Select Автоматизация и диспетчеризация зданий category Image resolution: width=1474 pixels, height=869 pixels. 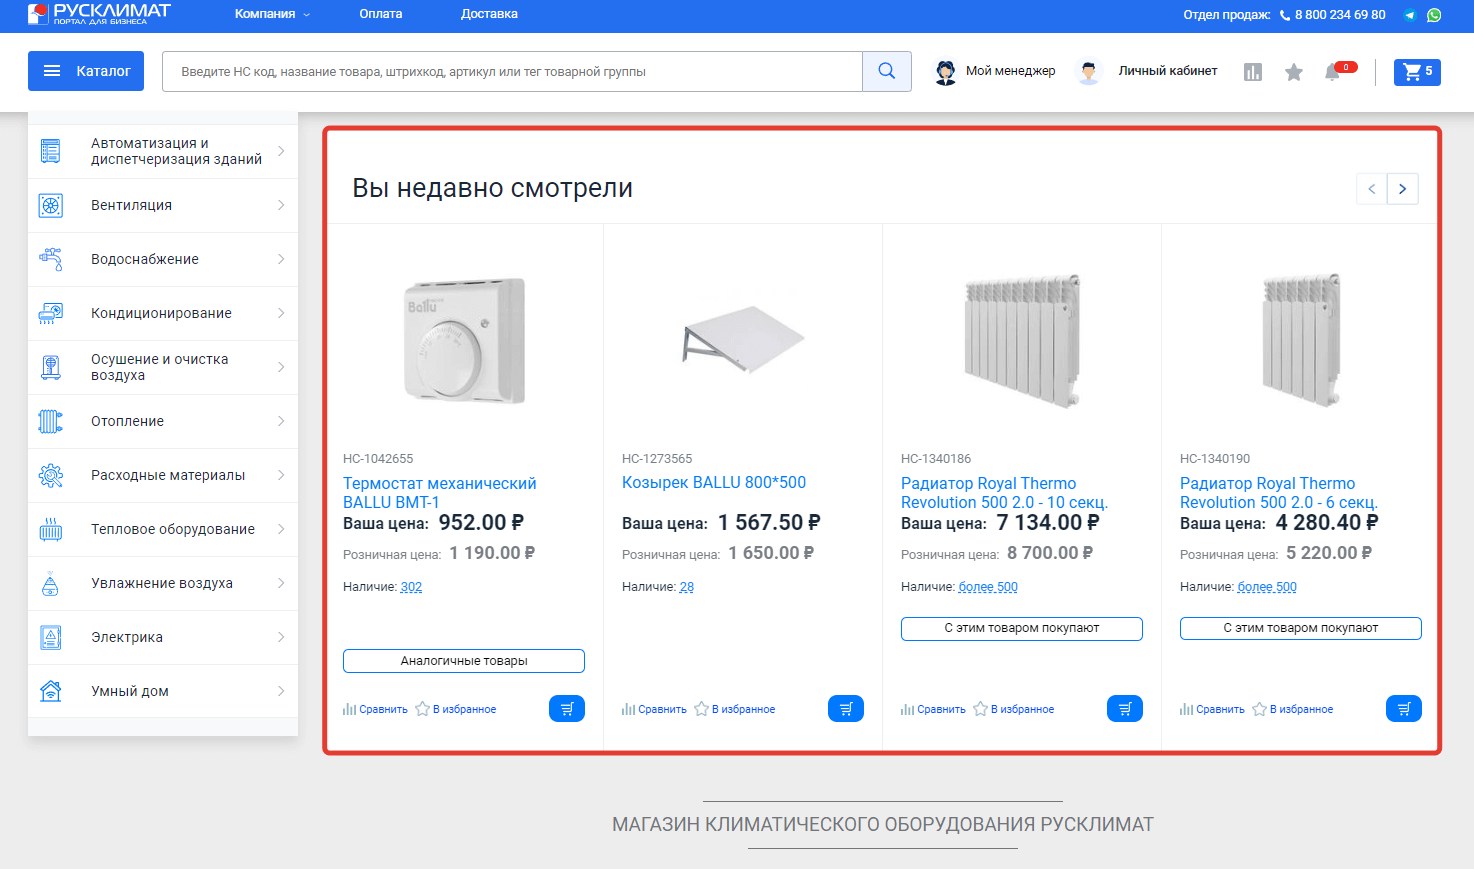(163, 151)
